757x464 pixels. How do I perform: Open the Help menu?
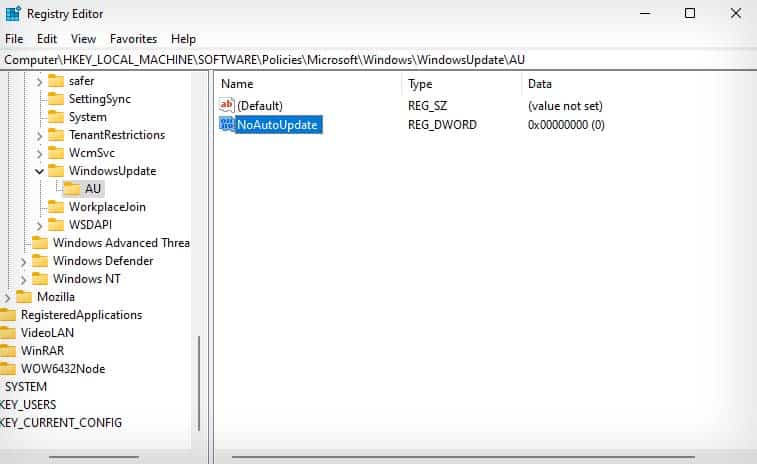183,39
